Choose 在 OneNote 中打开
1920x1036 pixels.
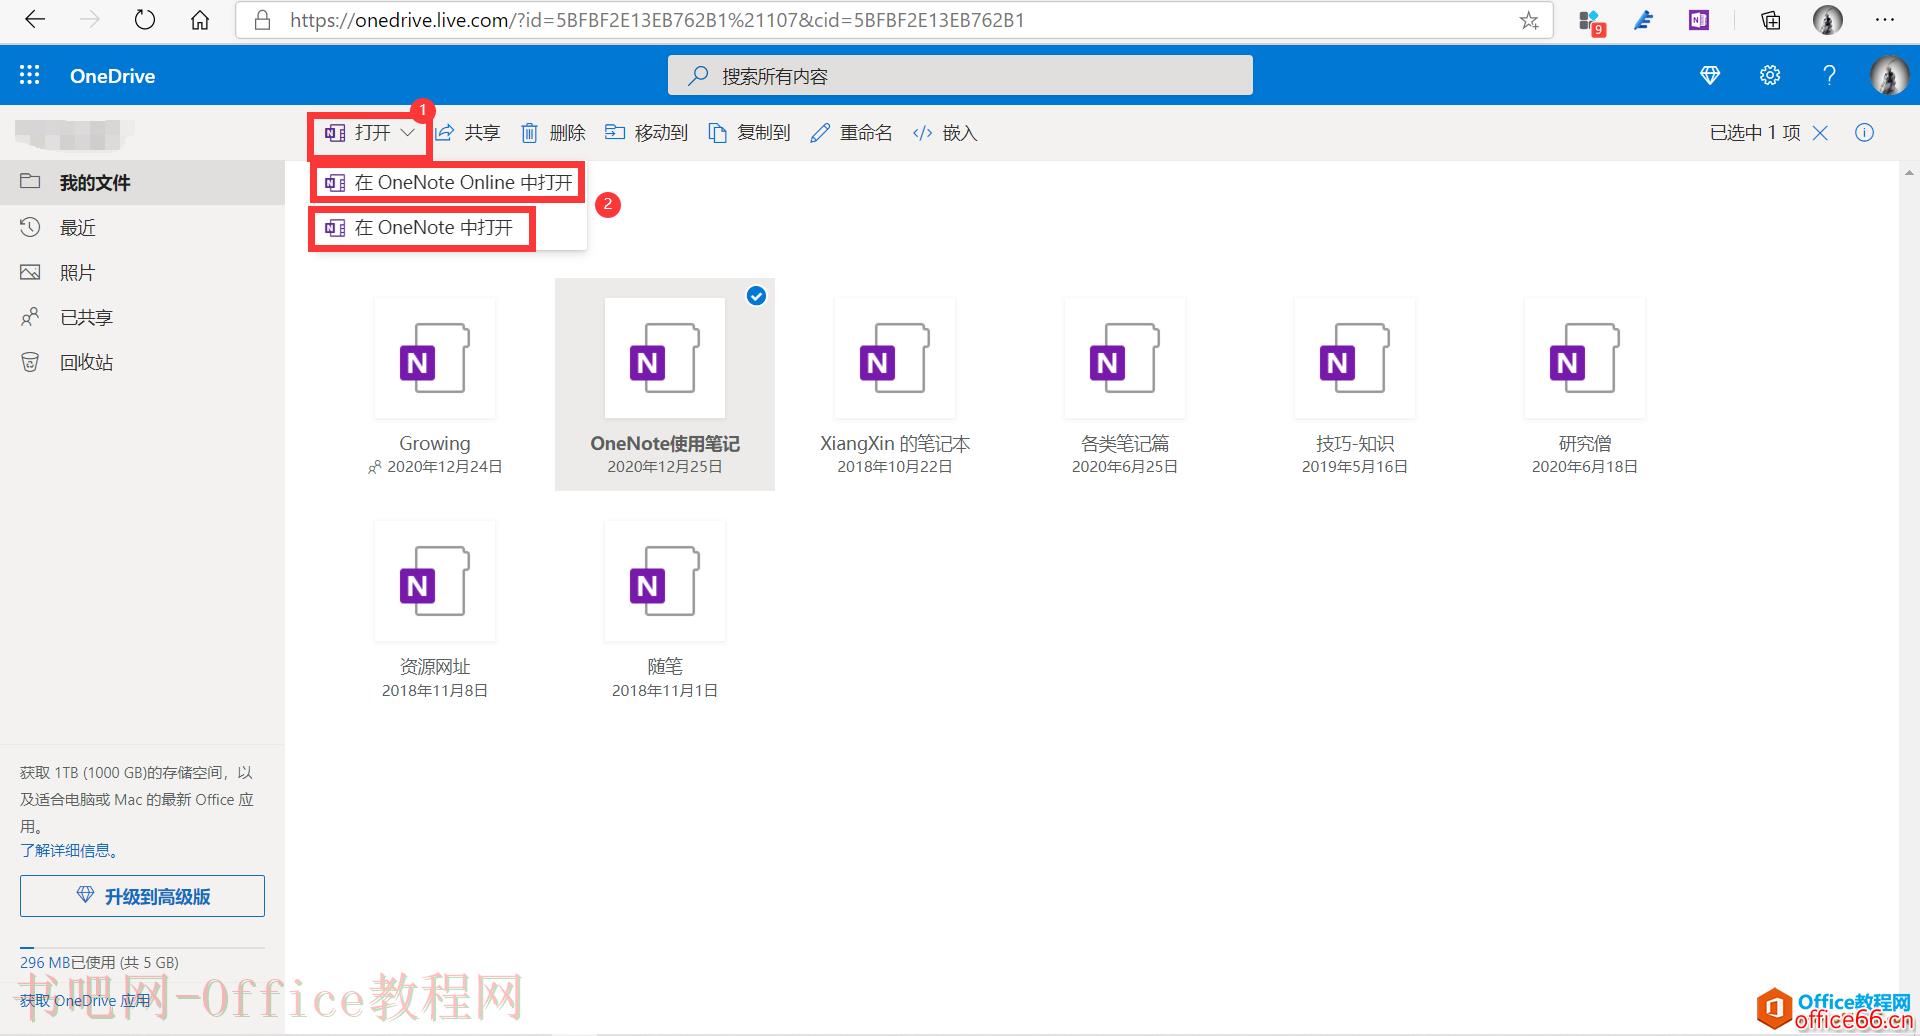point(421,228)
